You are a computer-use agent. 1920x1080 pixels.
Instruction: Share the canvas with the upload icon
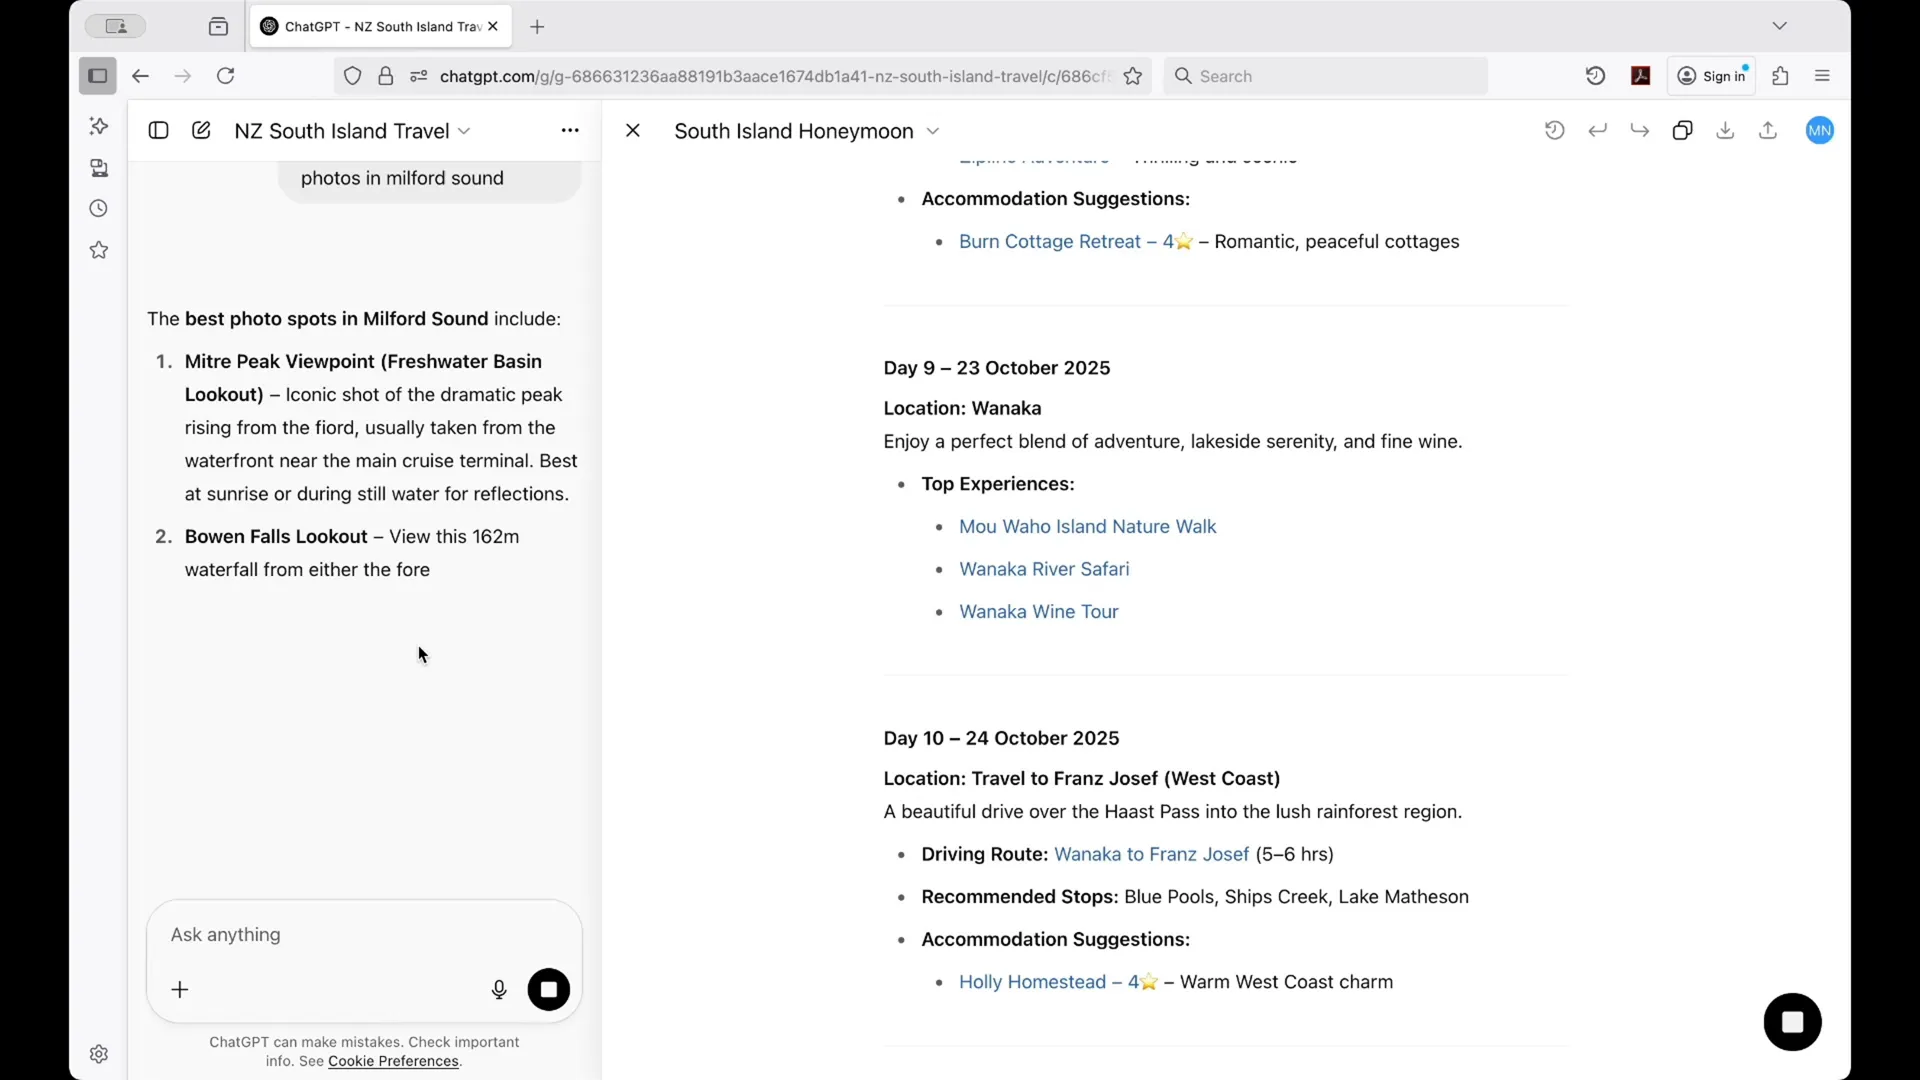click(x=1768, y=131)
